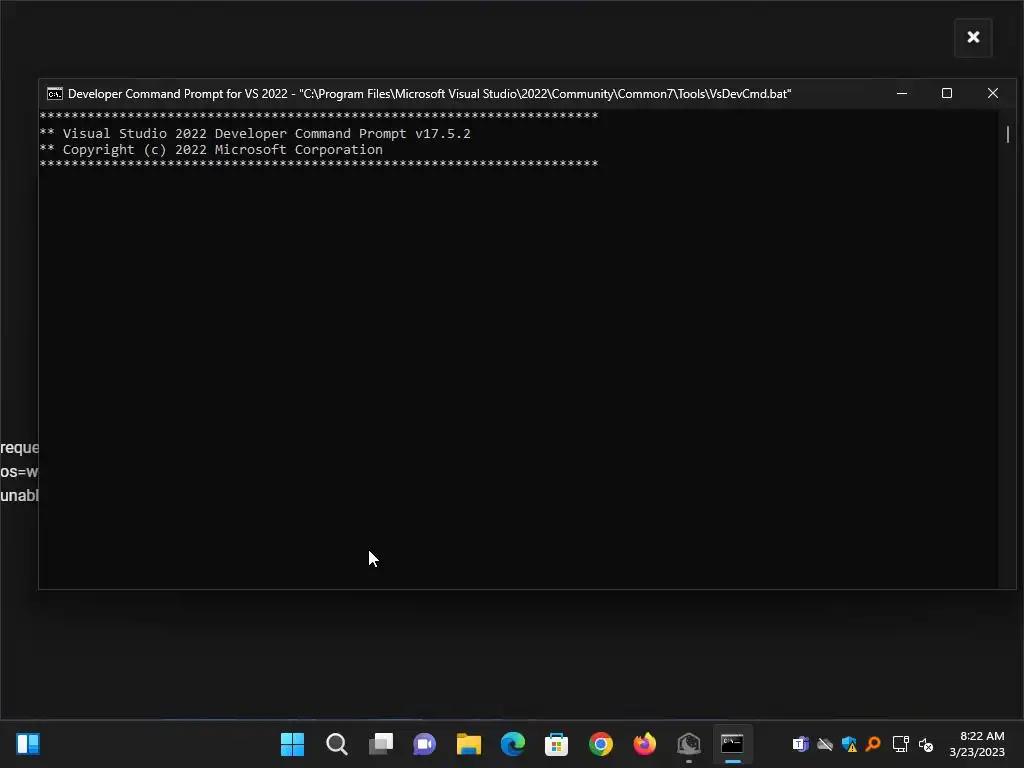Open the gray running app icon beside Firefox
Screen dimensions: 1024x768
click(688, 744)
